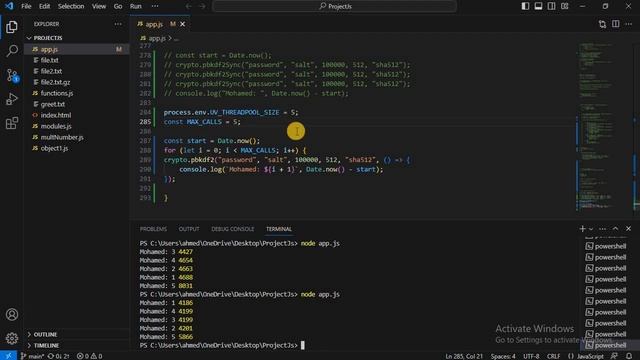Close the app.js editor tab
Viewport: 640px width, 360px height.
[182, 24]
